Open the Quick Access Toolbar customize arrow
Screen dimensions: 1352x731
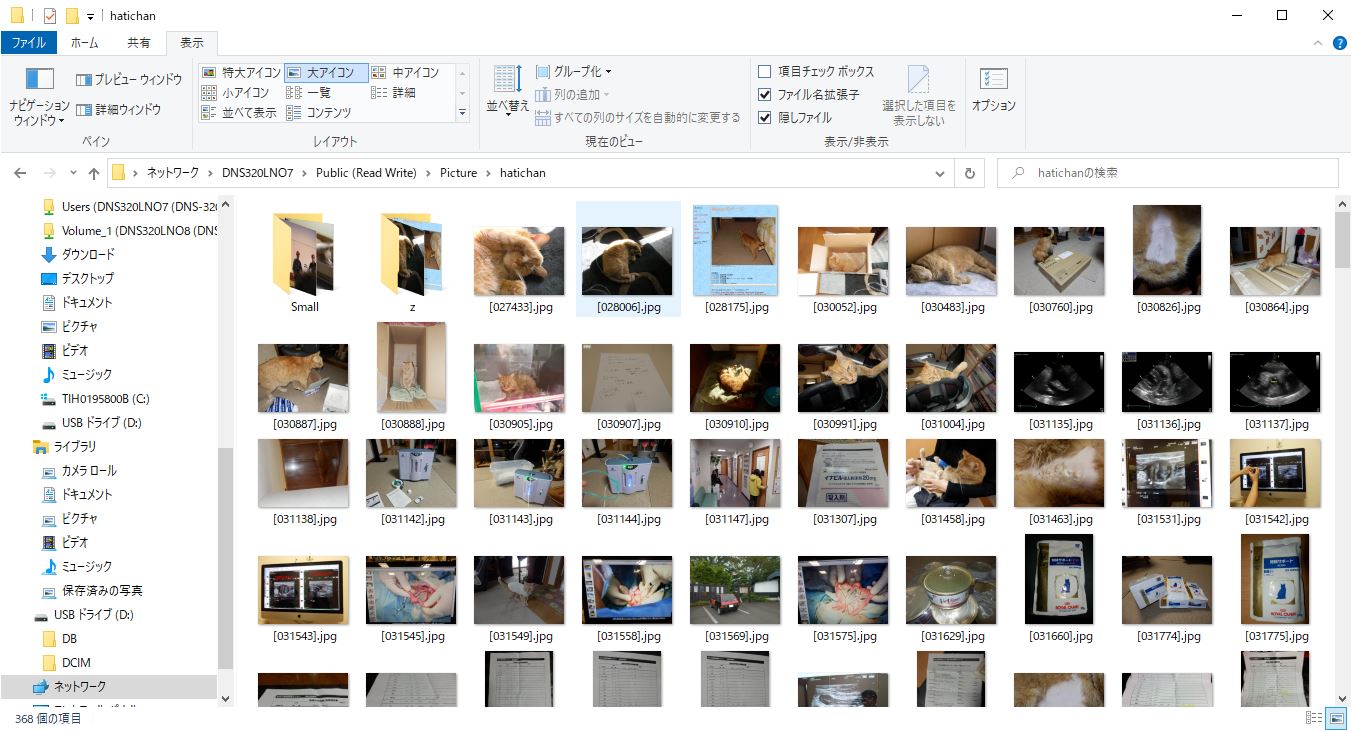(91, 16)
